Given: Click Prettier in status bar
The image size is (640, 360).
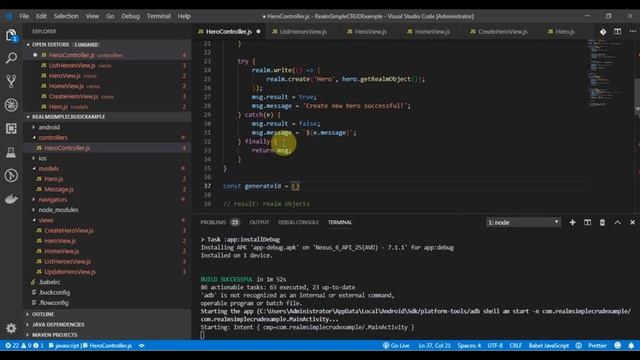Looking at the screenshot, I should point(597,346).
